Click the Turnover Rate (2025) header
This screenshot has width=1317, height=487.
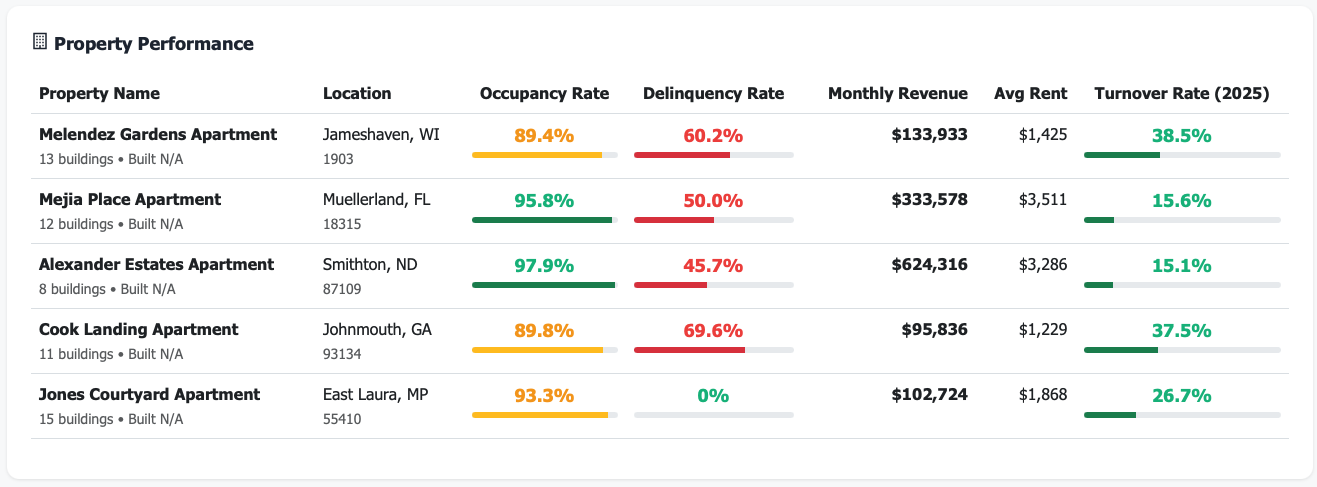coord(1181,94)
